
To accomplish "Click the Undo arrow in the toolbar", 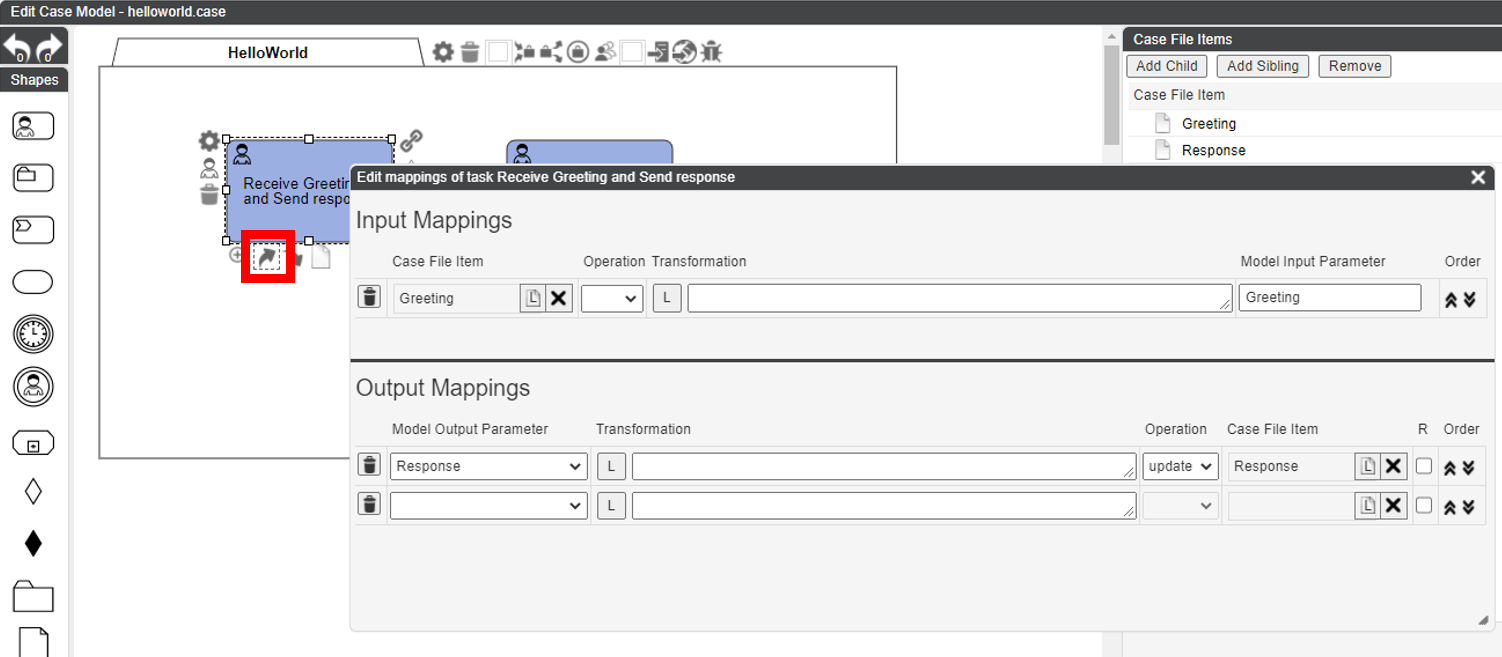I will coord(18,47).
